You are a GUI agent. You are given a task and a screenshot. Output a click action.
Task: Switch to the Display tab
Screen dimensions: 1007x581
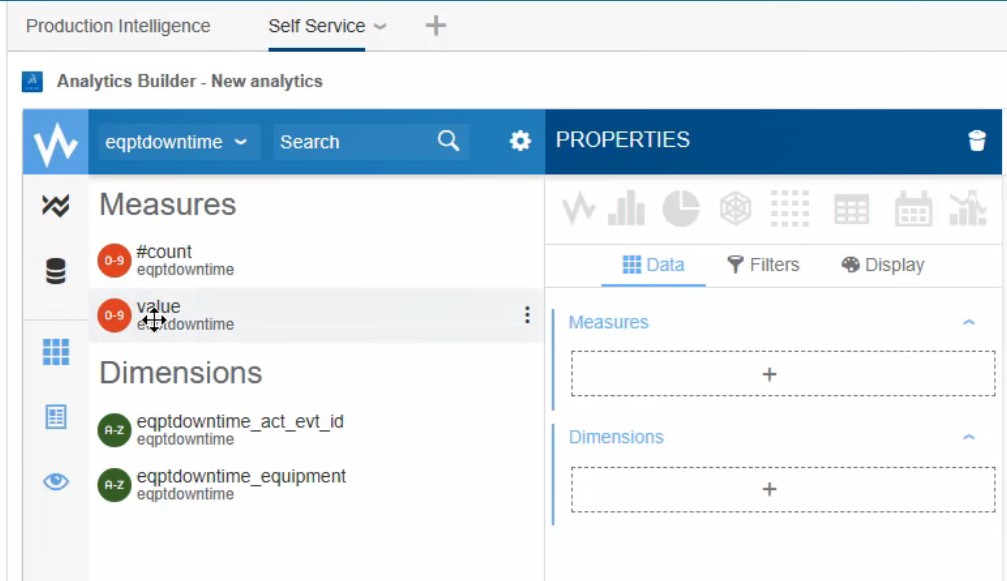coord(883,265)
